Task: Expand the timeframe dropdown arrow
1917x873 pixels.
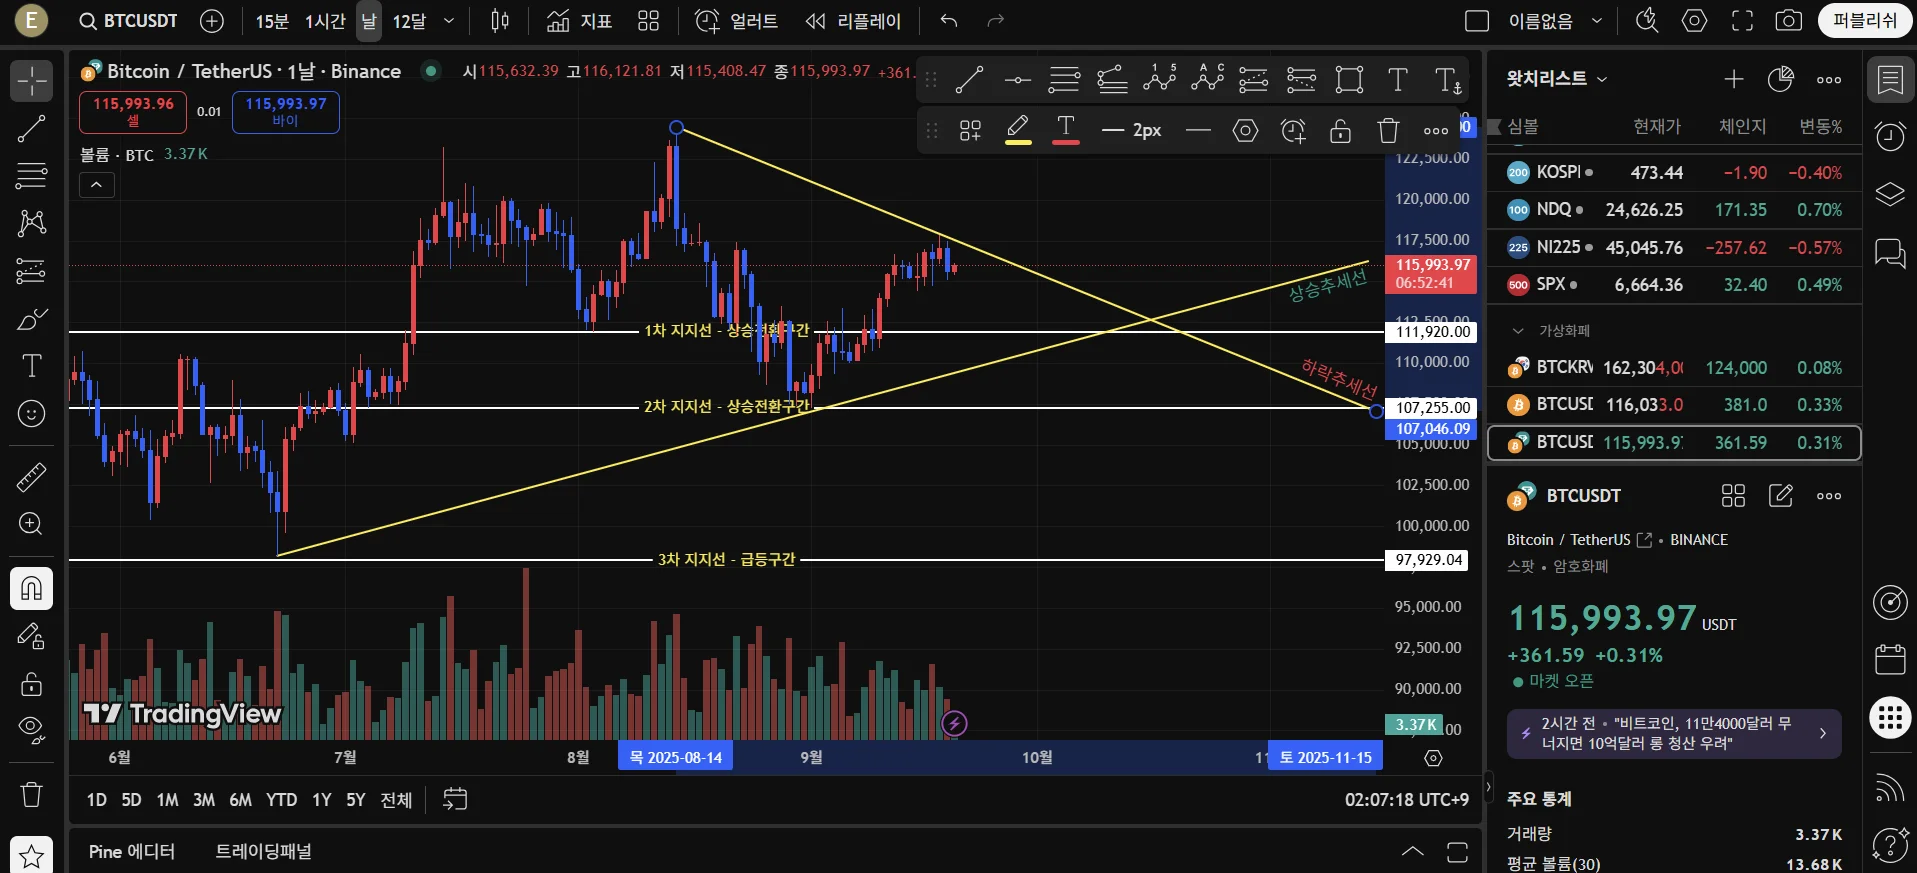Action: coord(449,21)
